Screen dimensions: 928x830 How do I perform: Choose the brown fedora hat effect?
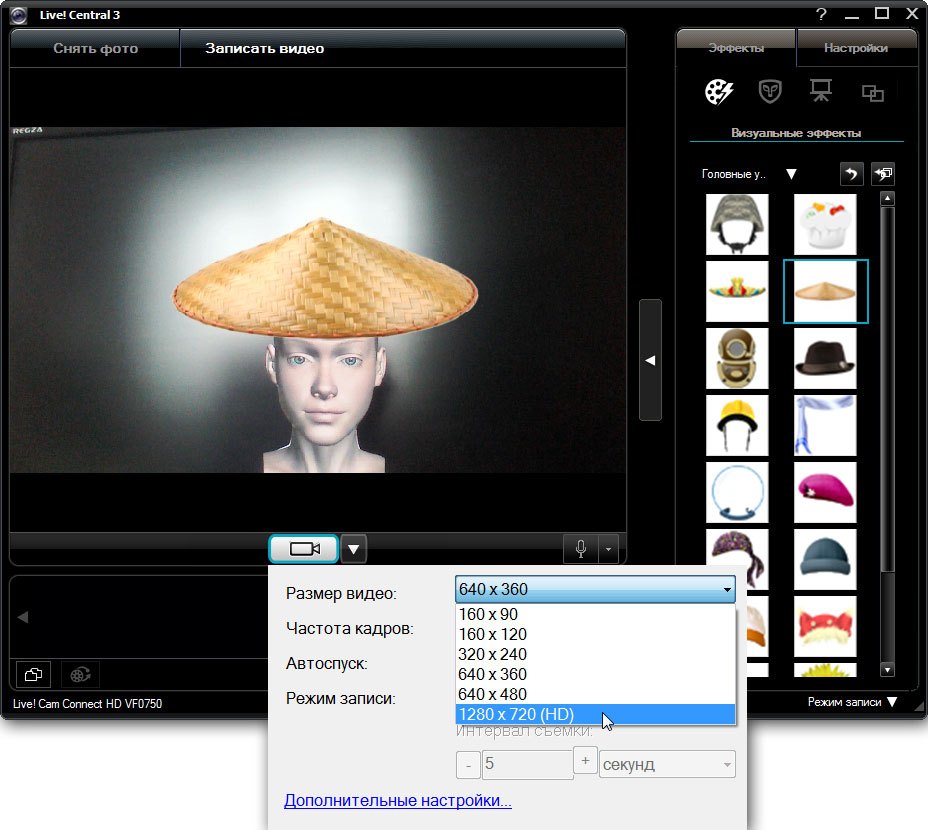(x=824, y=358)
